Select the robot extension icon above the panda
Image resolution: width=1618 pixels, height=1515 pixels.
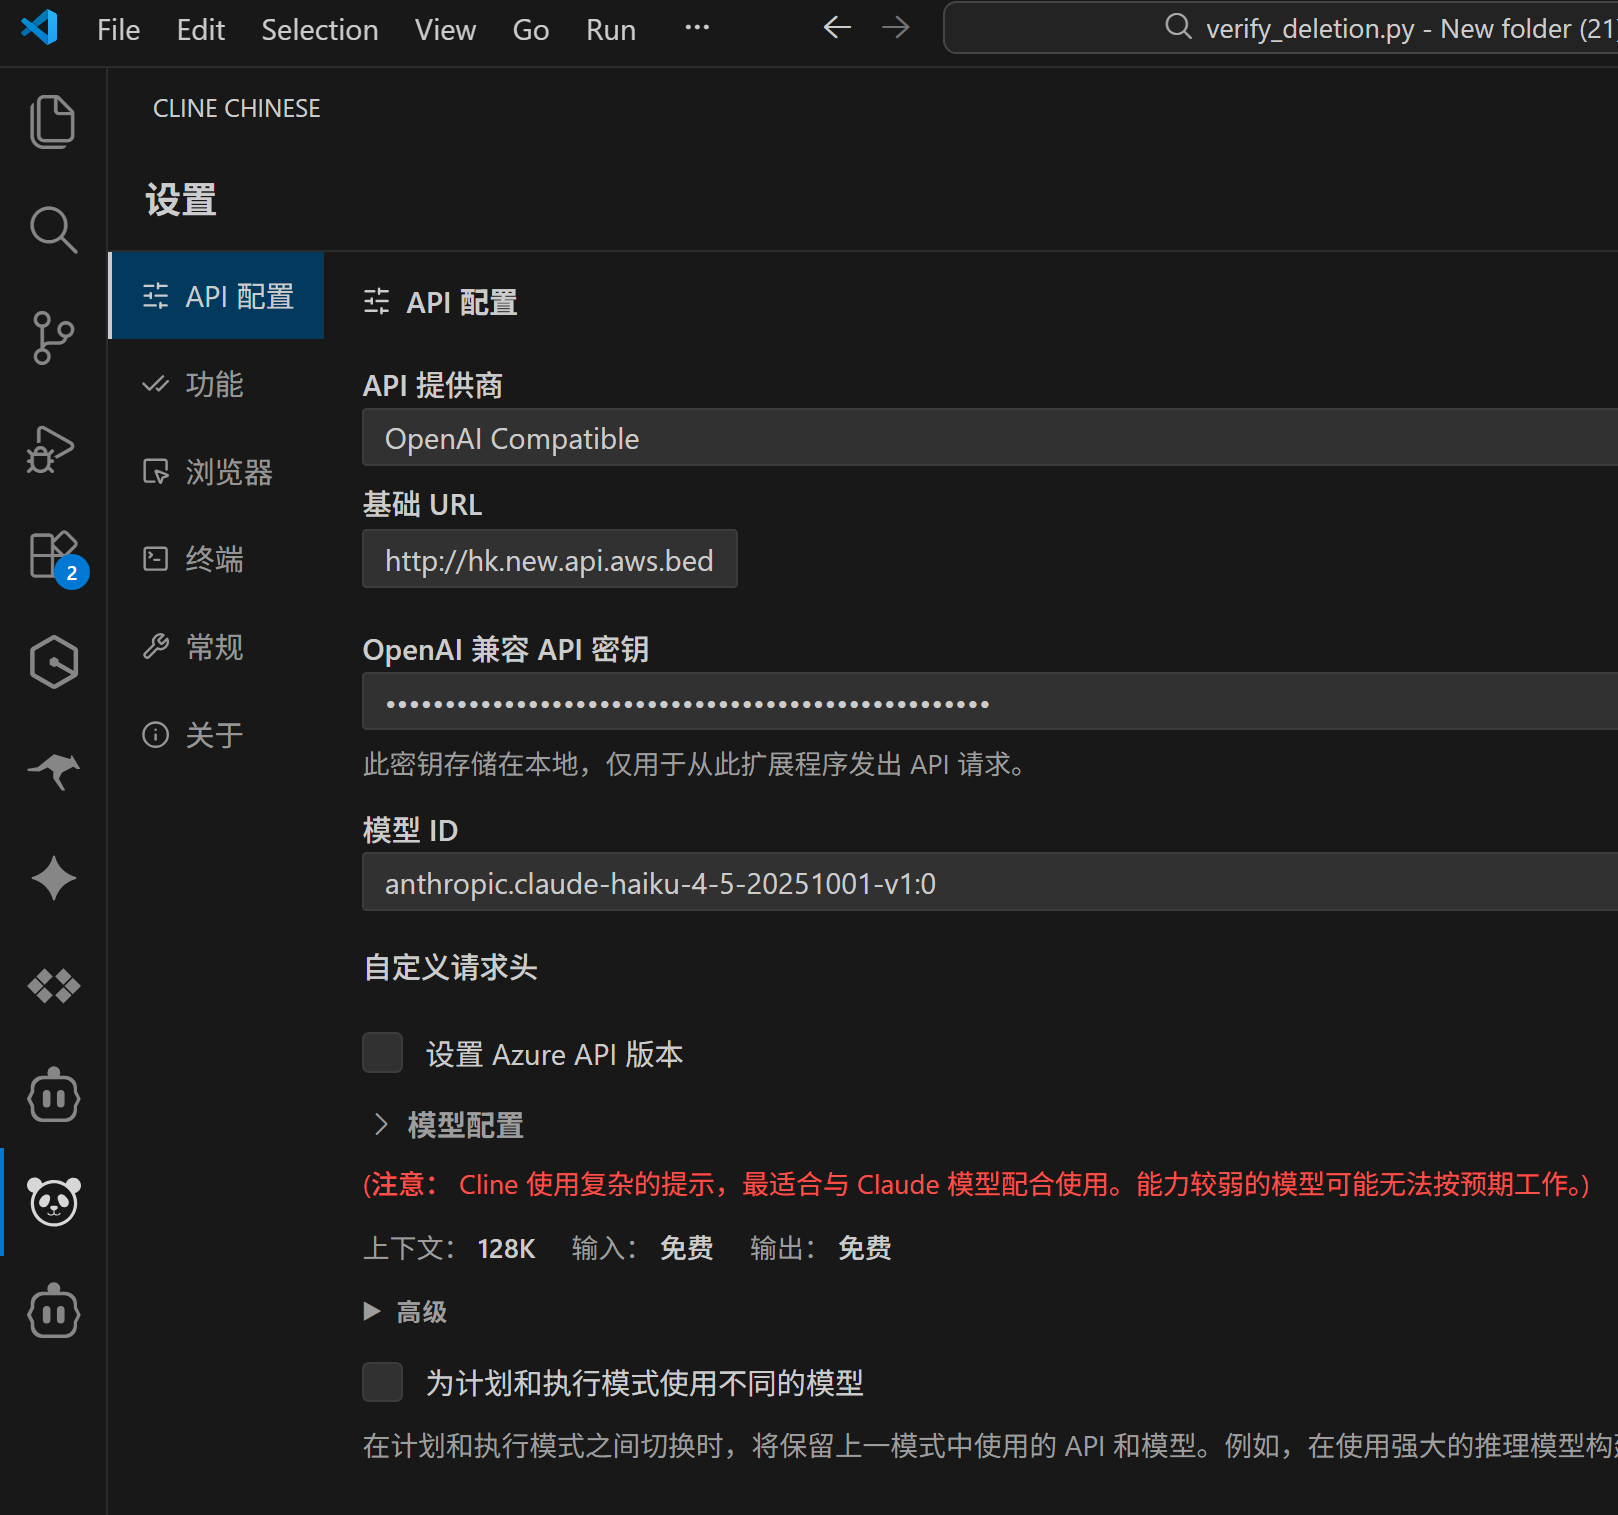tap(53, 1095)
